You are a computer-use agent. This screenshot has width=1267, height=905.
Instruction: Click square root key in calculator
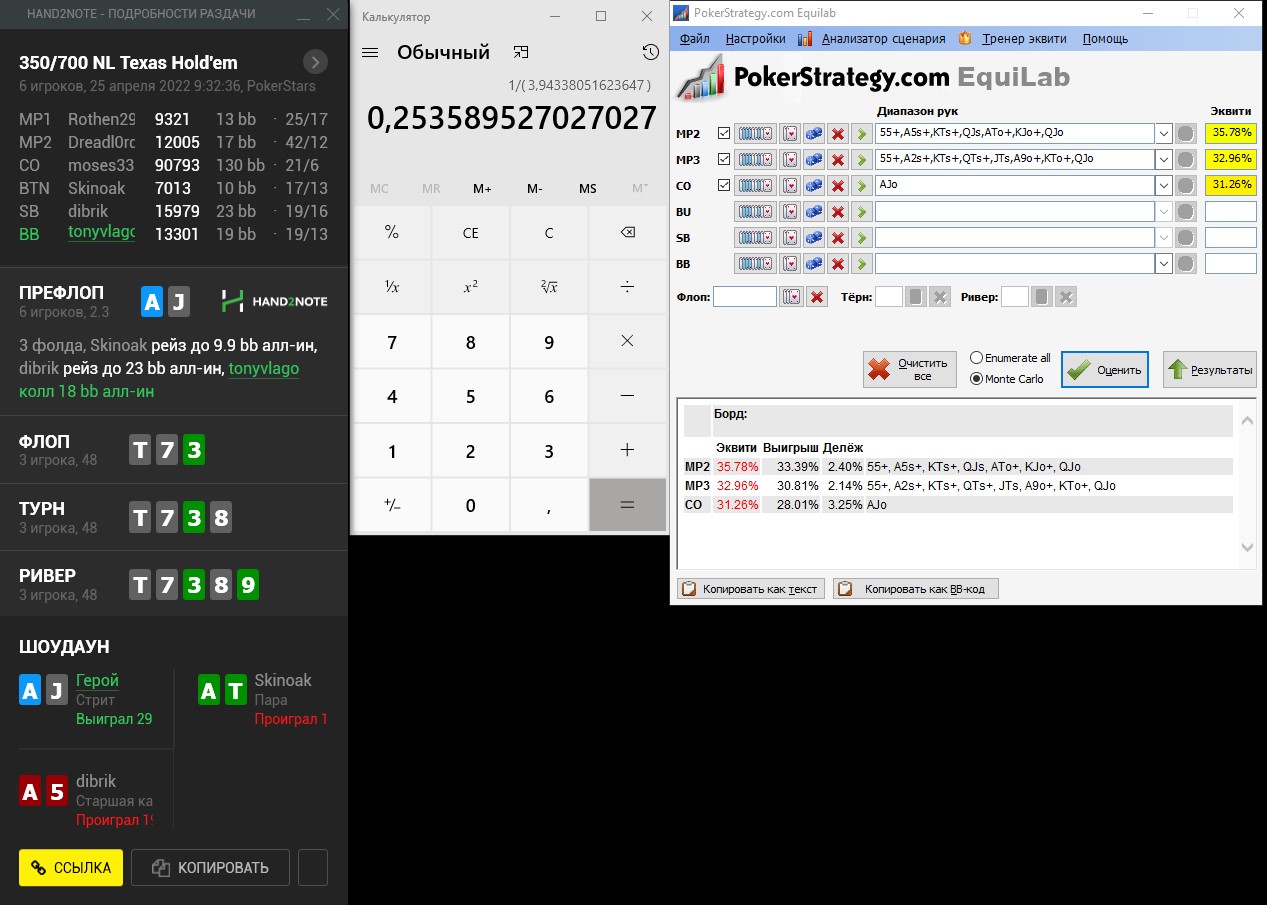[x=549, y=287]
